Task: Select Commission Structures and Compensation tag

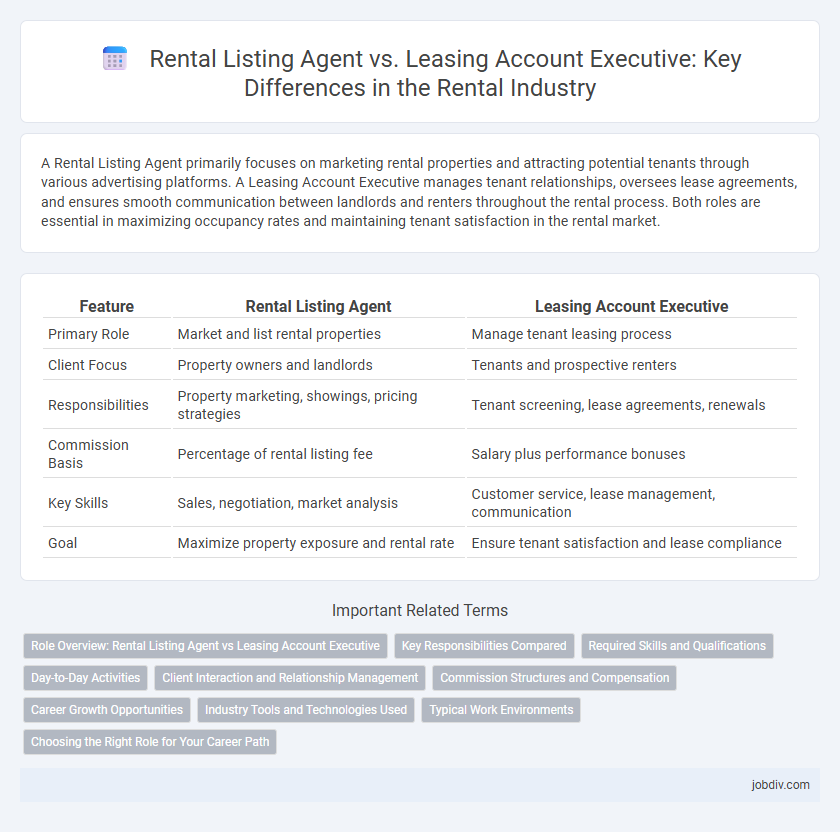Action: pyautogui.click(x=554, y=678)
